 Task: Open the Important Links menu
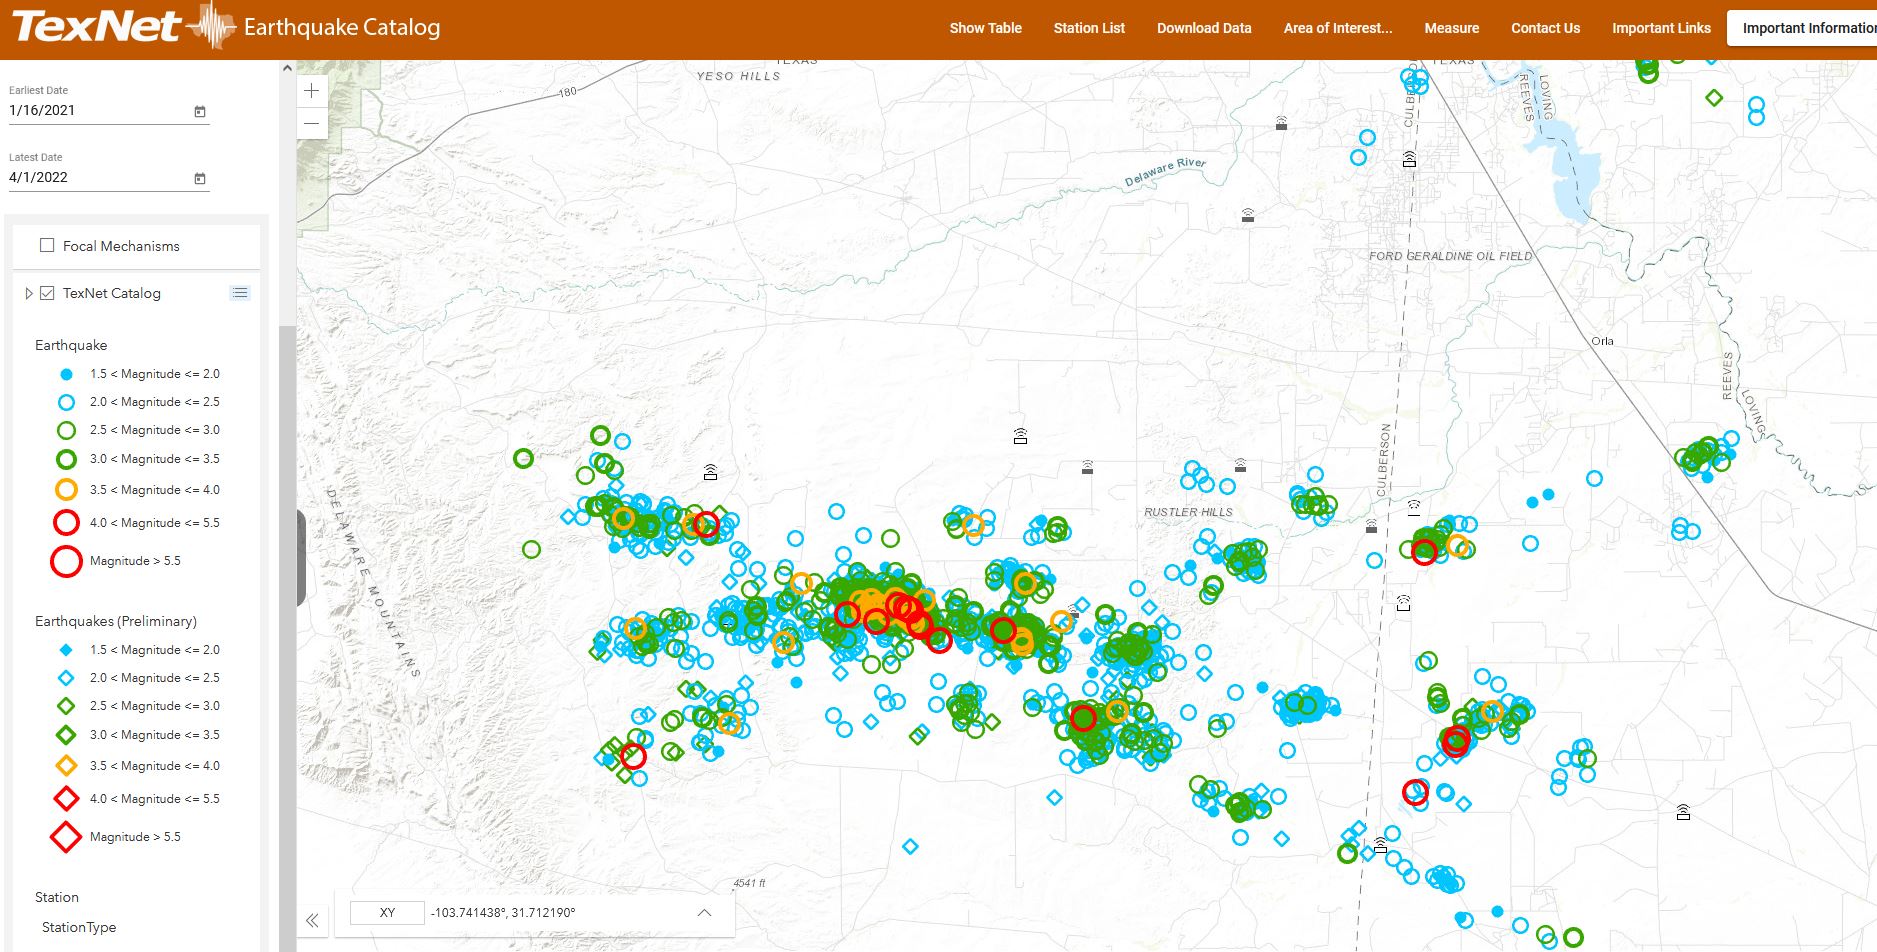[x=1661, y=28]
